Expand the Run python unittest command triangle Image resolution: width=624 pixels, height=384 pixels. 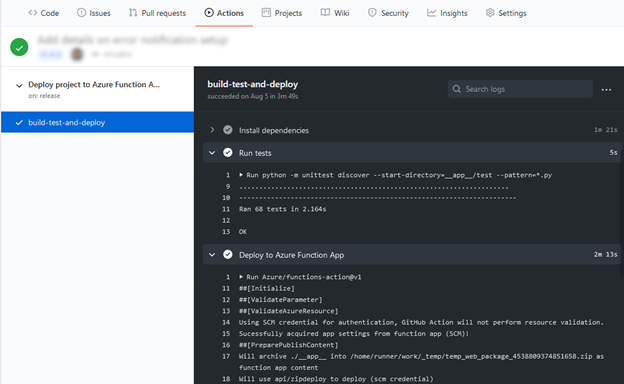point(241,175)
